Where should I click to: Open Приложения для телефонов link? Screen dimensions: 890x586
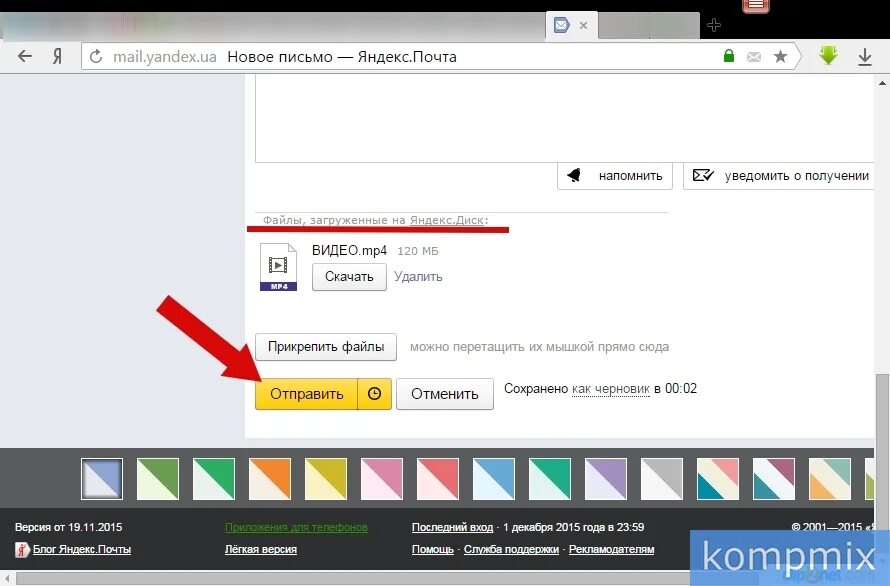(296, 528)
